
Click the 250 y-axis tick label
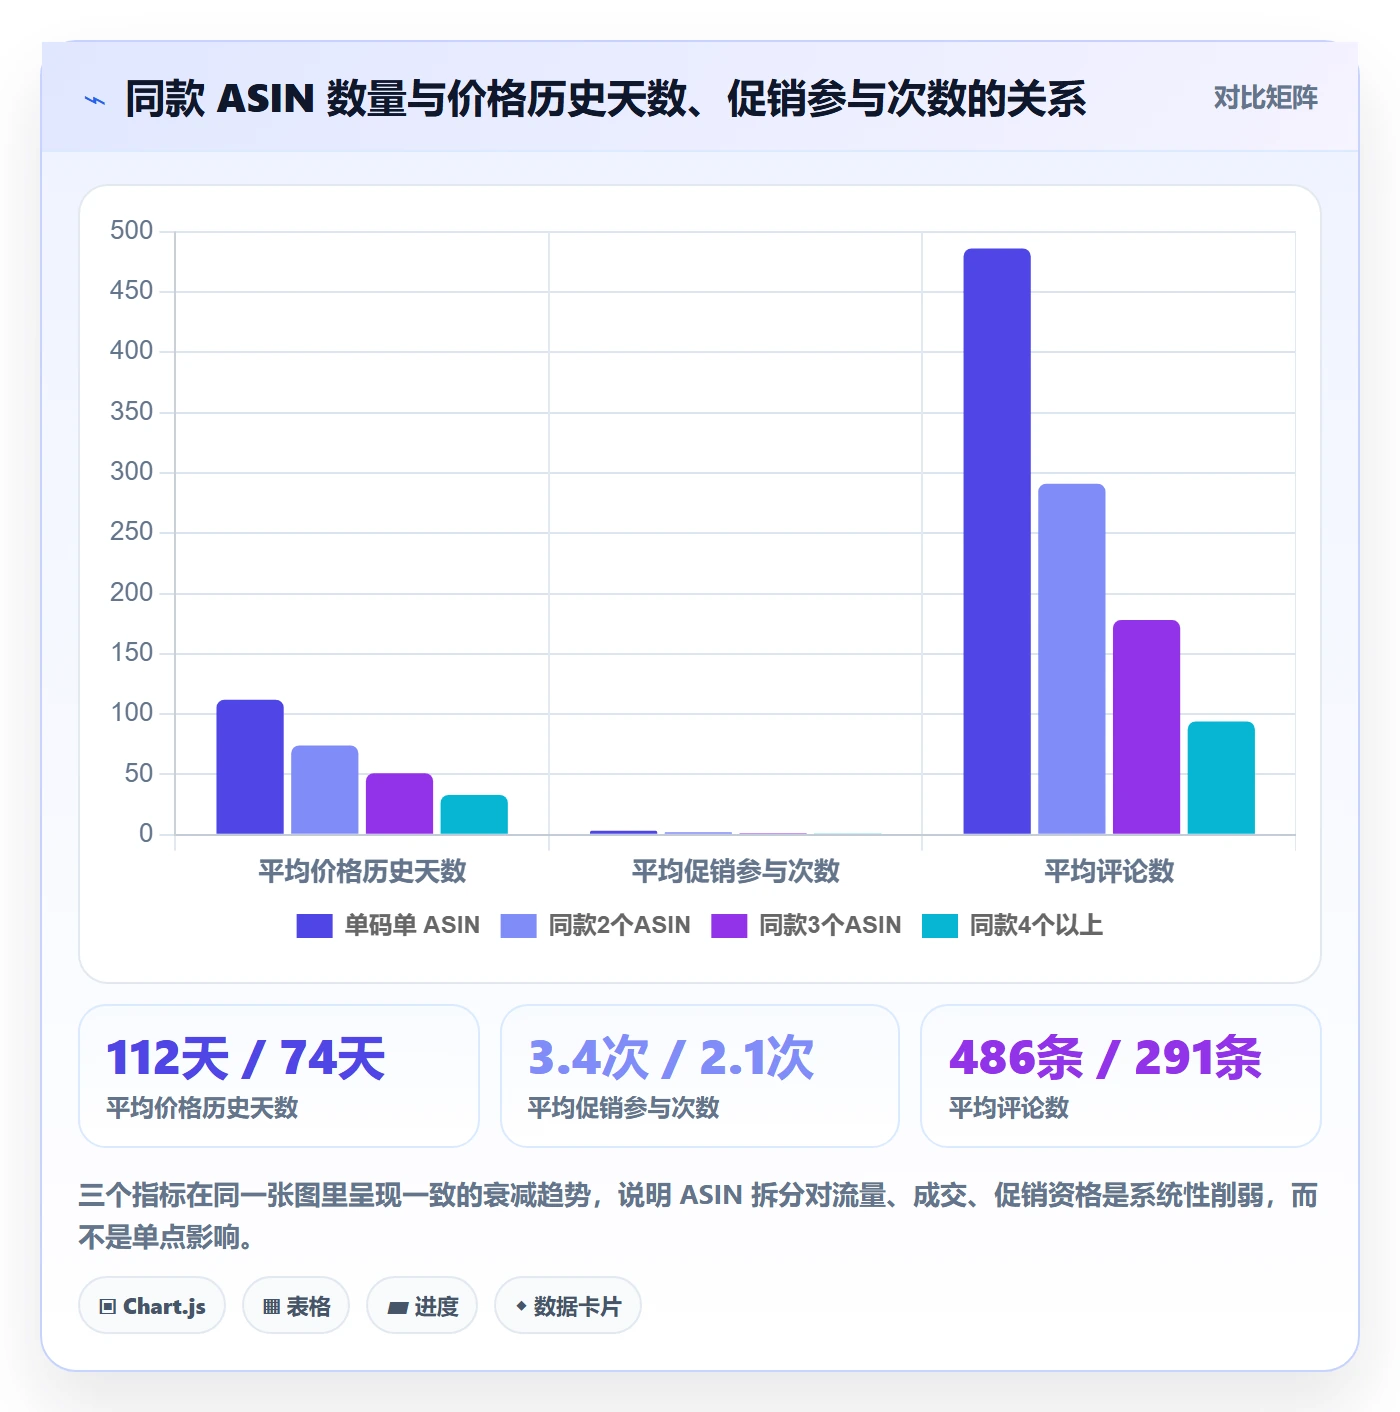click(x=132, y=532)
